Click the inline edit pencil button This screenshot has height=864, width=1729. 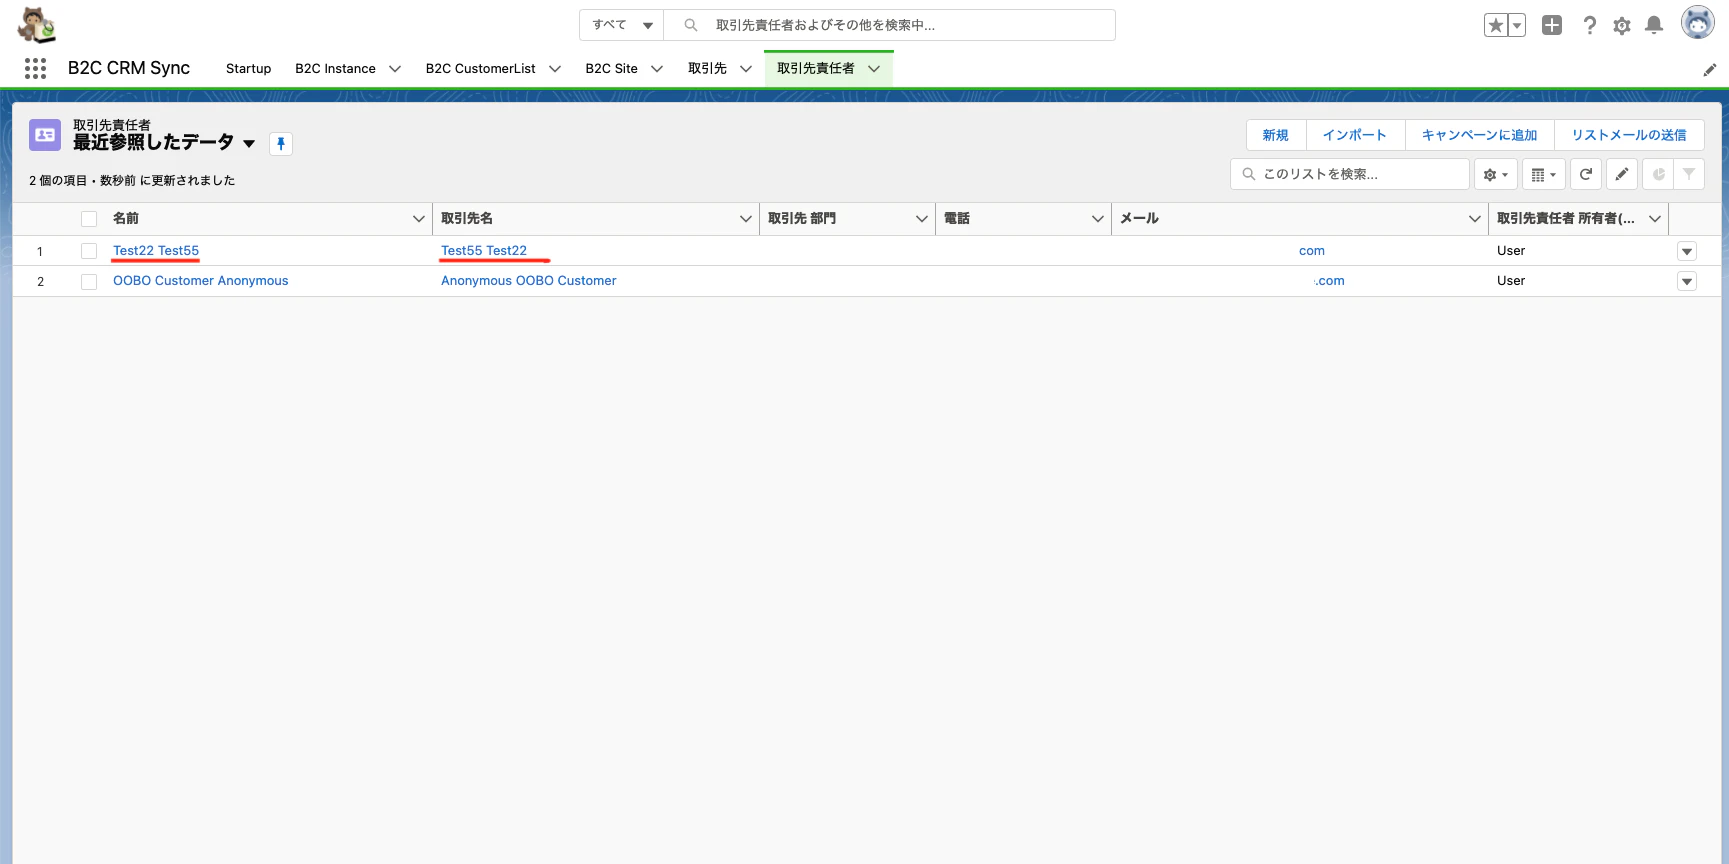coord(1622,174)
